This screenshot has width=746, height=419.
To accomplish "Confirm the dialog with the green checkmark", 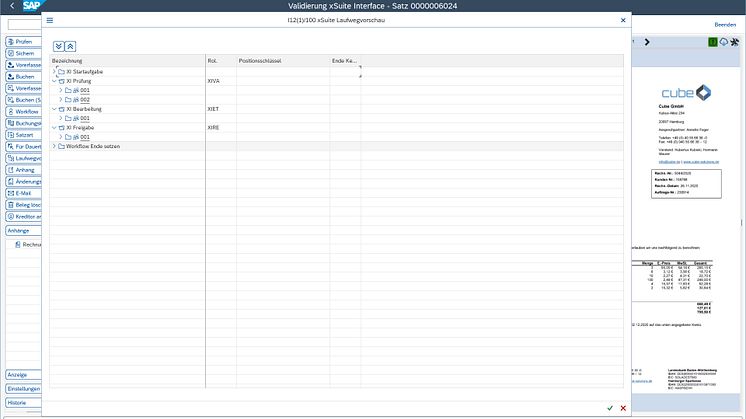I will 610,408.
